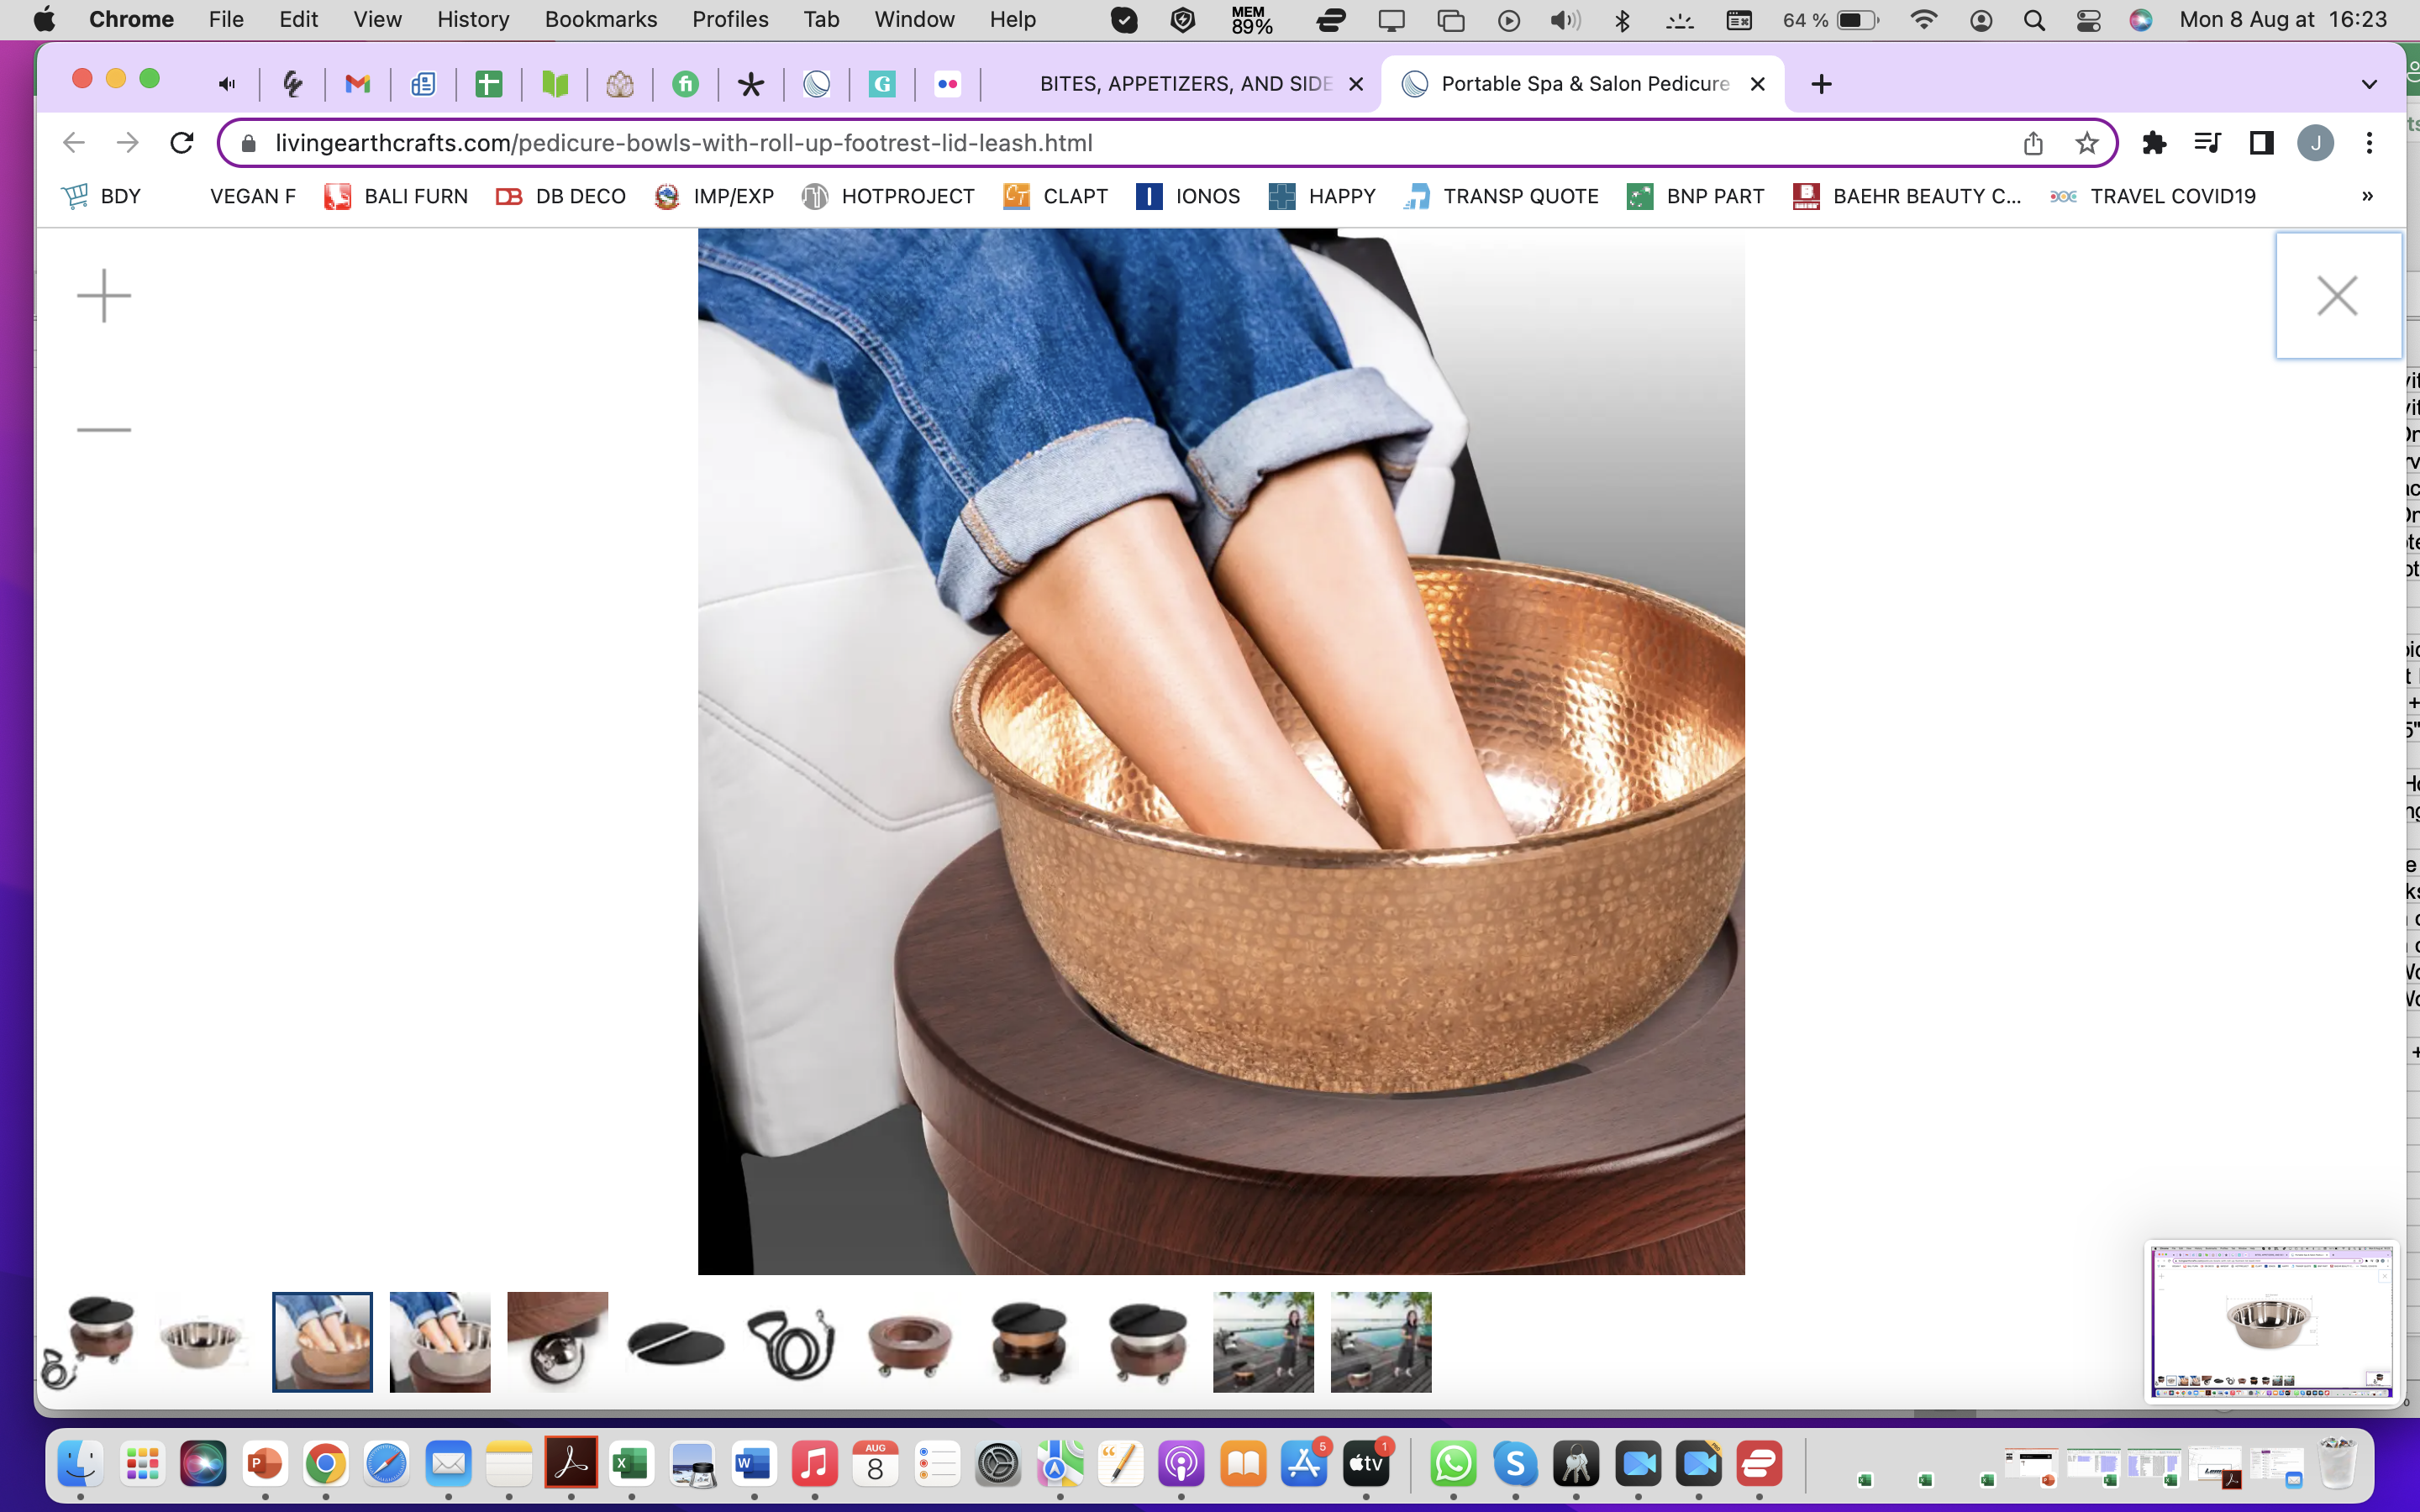Viewport: 2420px width, 1512px height.
Task: Open DB DECO bookmark
Action: (561, 196)
